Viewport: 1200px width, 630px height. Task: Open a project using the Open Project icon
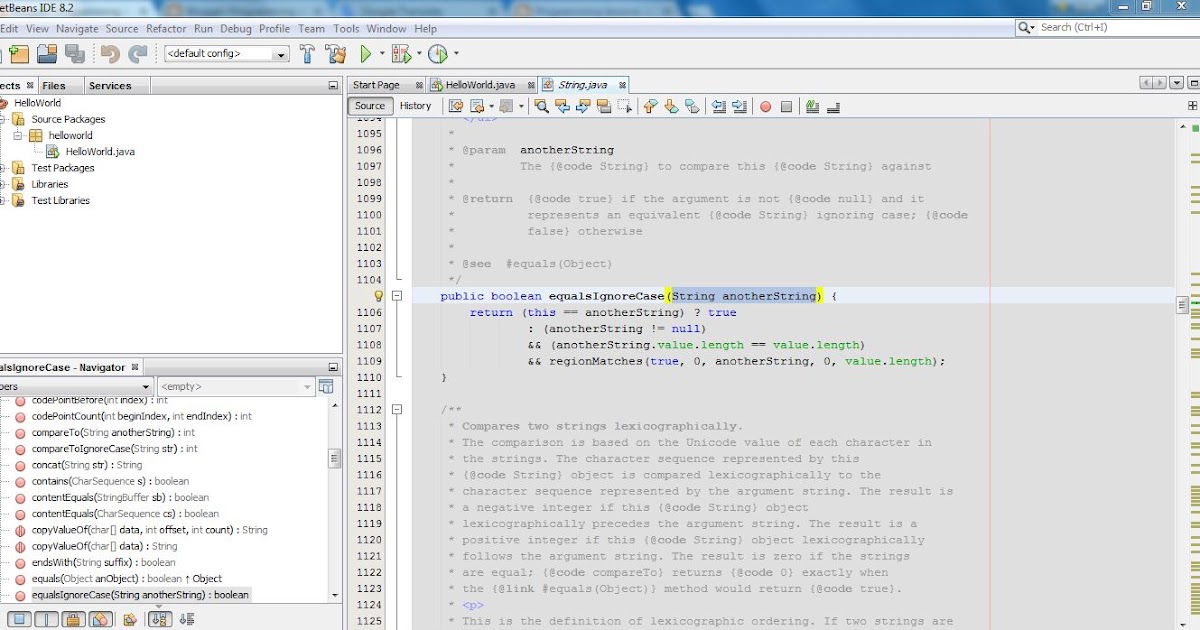(x=47, y=53)
